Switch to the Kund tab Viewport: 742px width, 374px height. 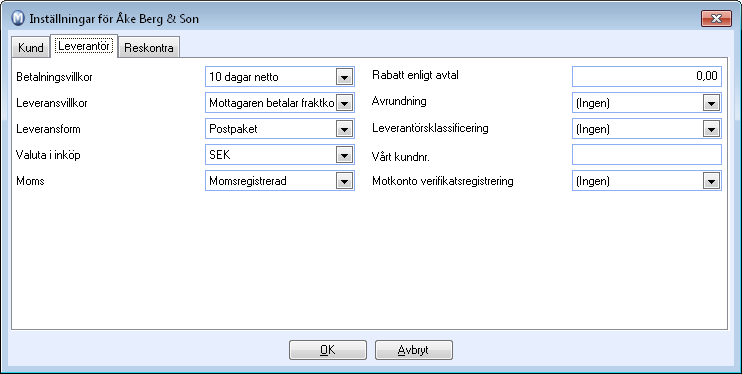tap(31, 47)
